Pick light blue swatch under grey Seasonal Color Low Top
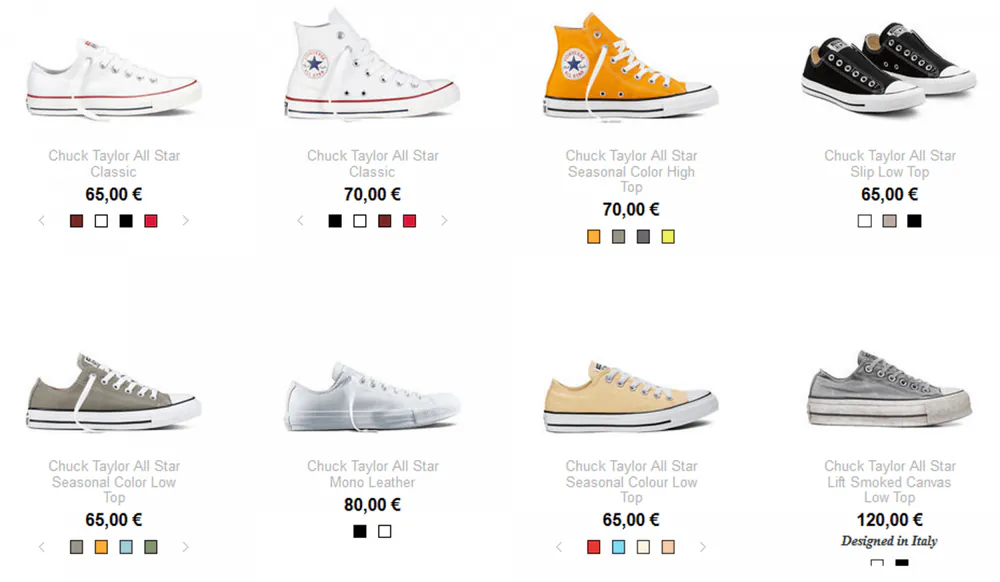 coord(126,547)
